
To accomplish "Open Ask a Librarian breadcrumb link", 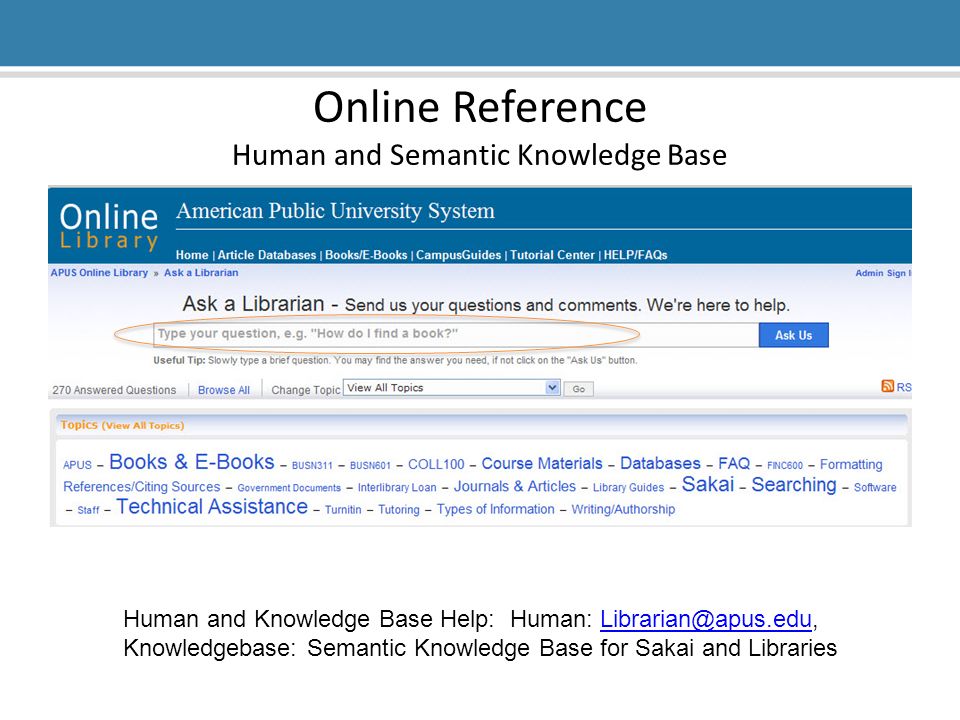I will (x=201, y=272).
